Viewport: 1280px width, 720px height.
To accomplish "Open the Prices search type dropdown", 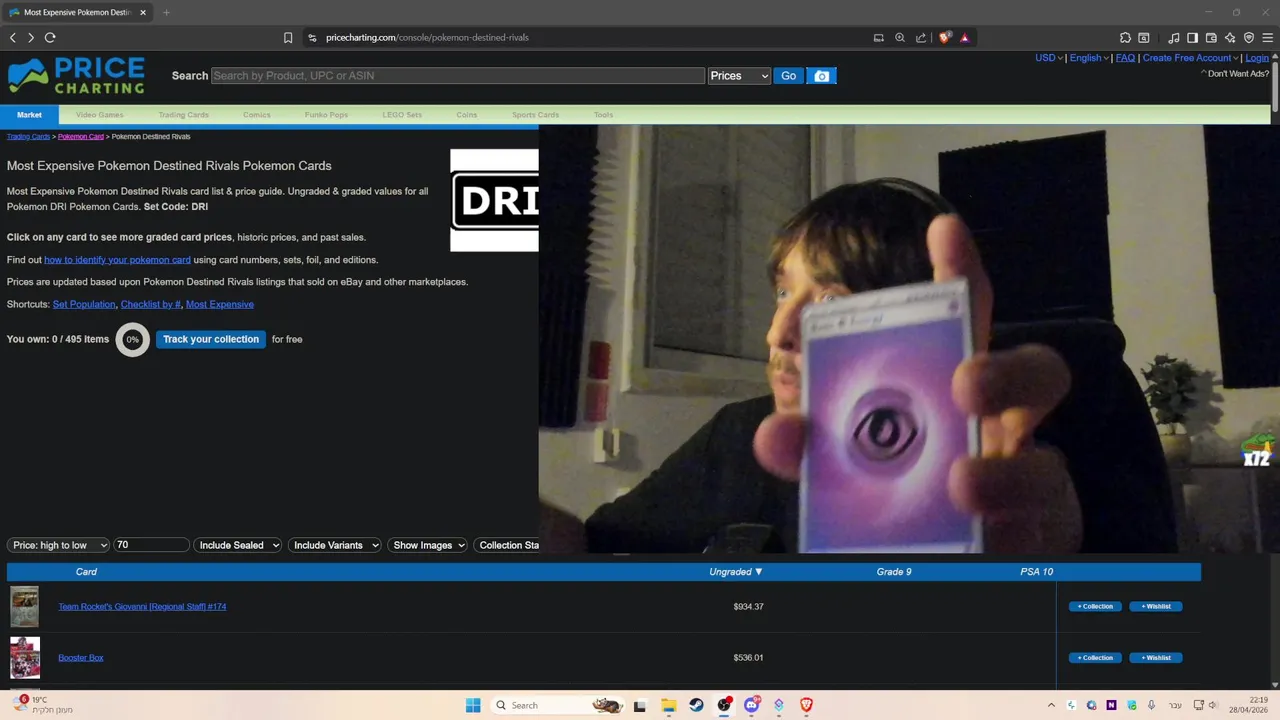I will [738, 76].
